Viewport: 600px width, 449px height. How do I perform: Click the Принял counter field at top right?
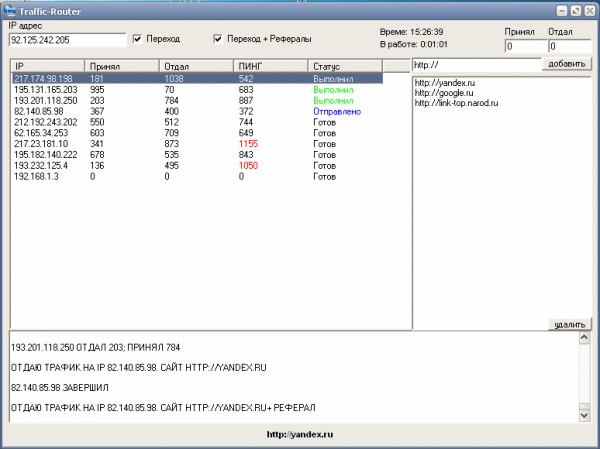525,46
